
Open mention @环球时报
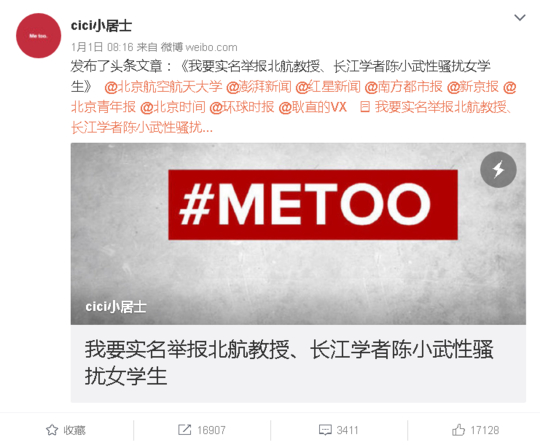click(x=242, y=107)
